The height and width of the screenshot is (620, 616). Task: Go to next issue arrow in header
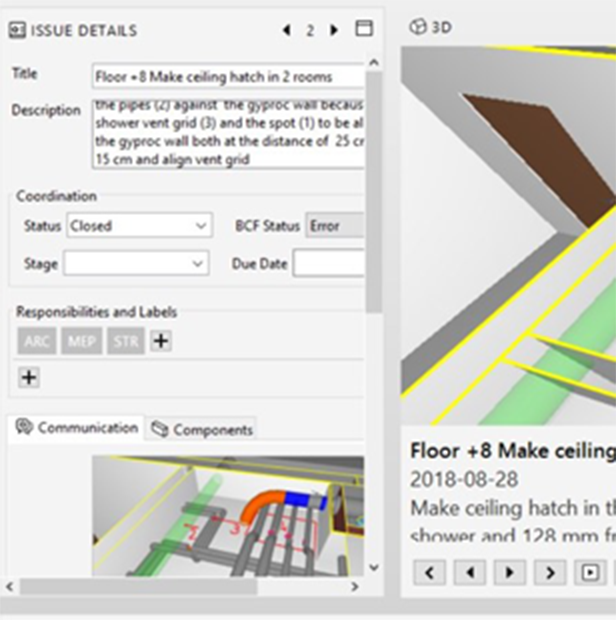(334, 30)
